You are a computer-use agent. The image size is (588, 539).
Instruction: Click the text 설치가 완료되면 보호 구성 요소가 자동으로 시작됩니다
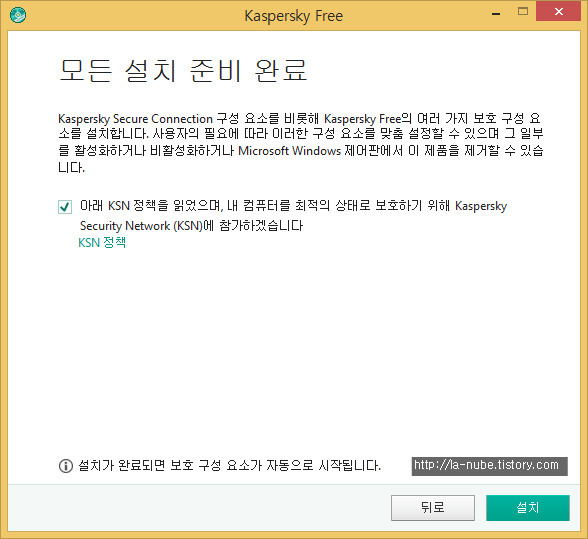pos(230,465)
